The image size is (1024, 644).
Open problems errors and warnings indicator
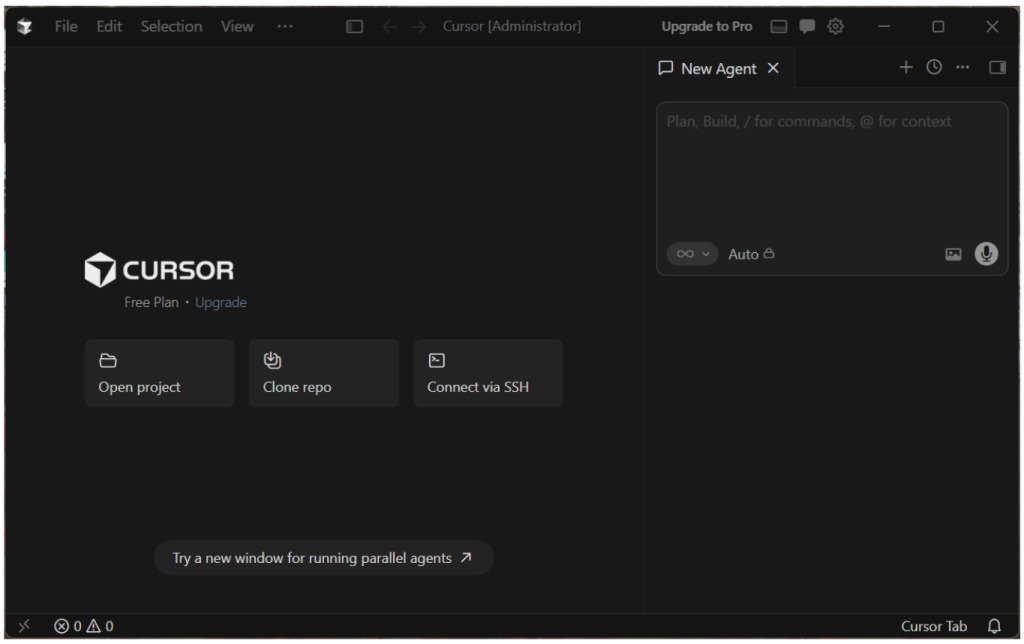(84, 626)
